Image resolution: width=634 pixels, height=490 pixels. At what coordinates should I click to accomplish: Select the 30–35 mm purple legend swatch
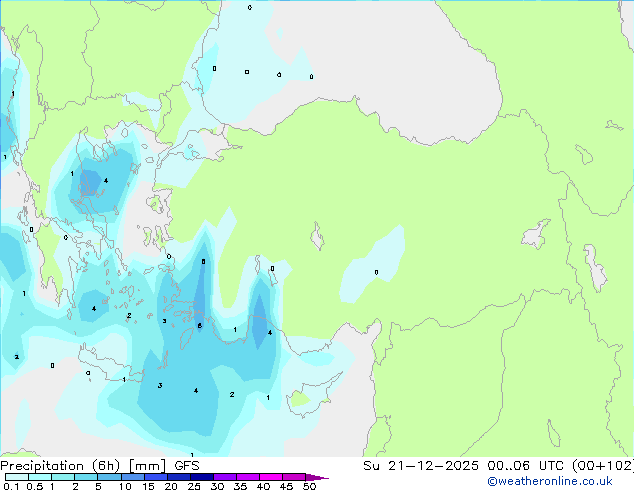click(x=225, y=477)
